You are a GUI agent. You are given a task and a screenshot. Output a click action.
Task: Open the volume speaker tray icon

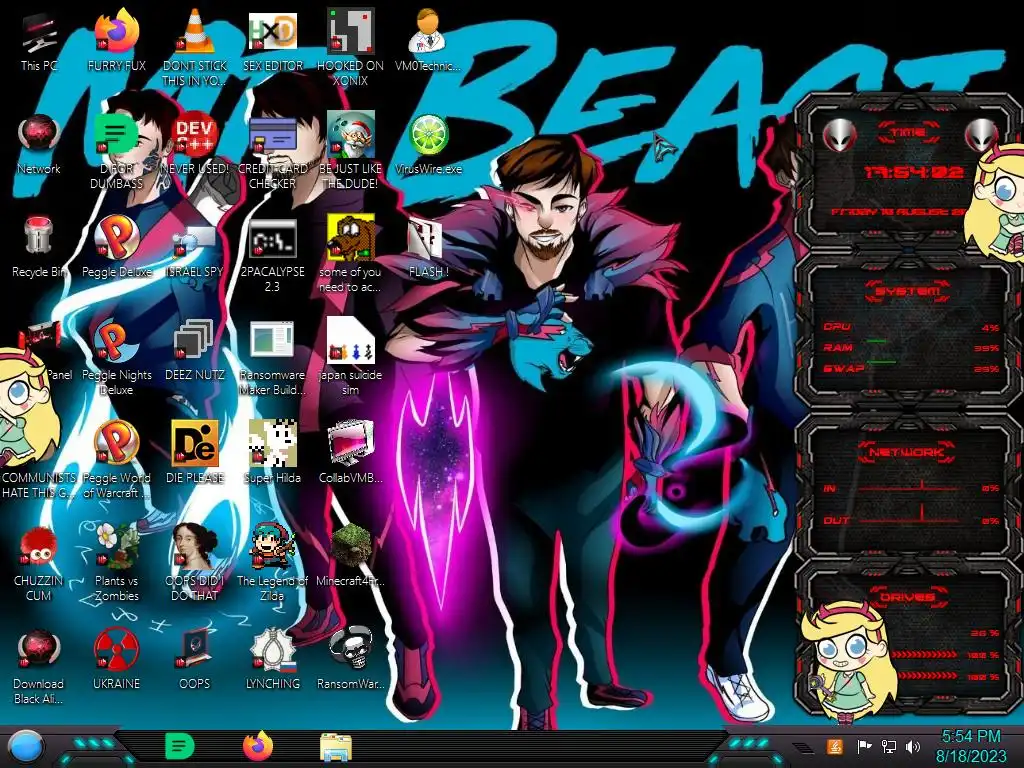pyautogui.click(x=913, y=746)
